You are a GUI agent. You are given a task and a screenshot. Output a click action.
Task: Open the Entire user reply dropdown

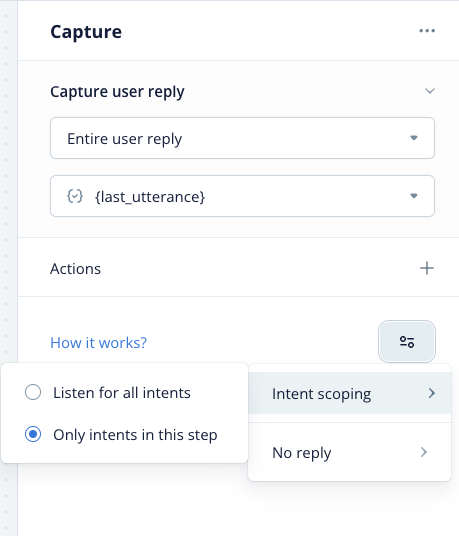(x=242, y=138)
